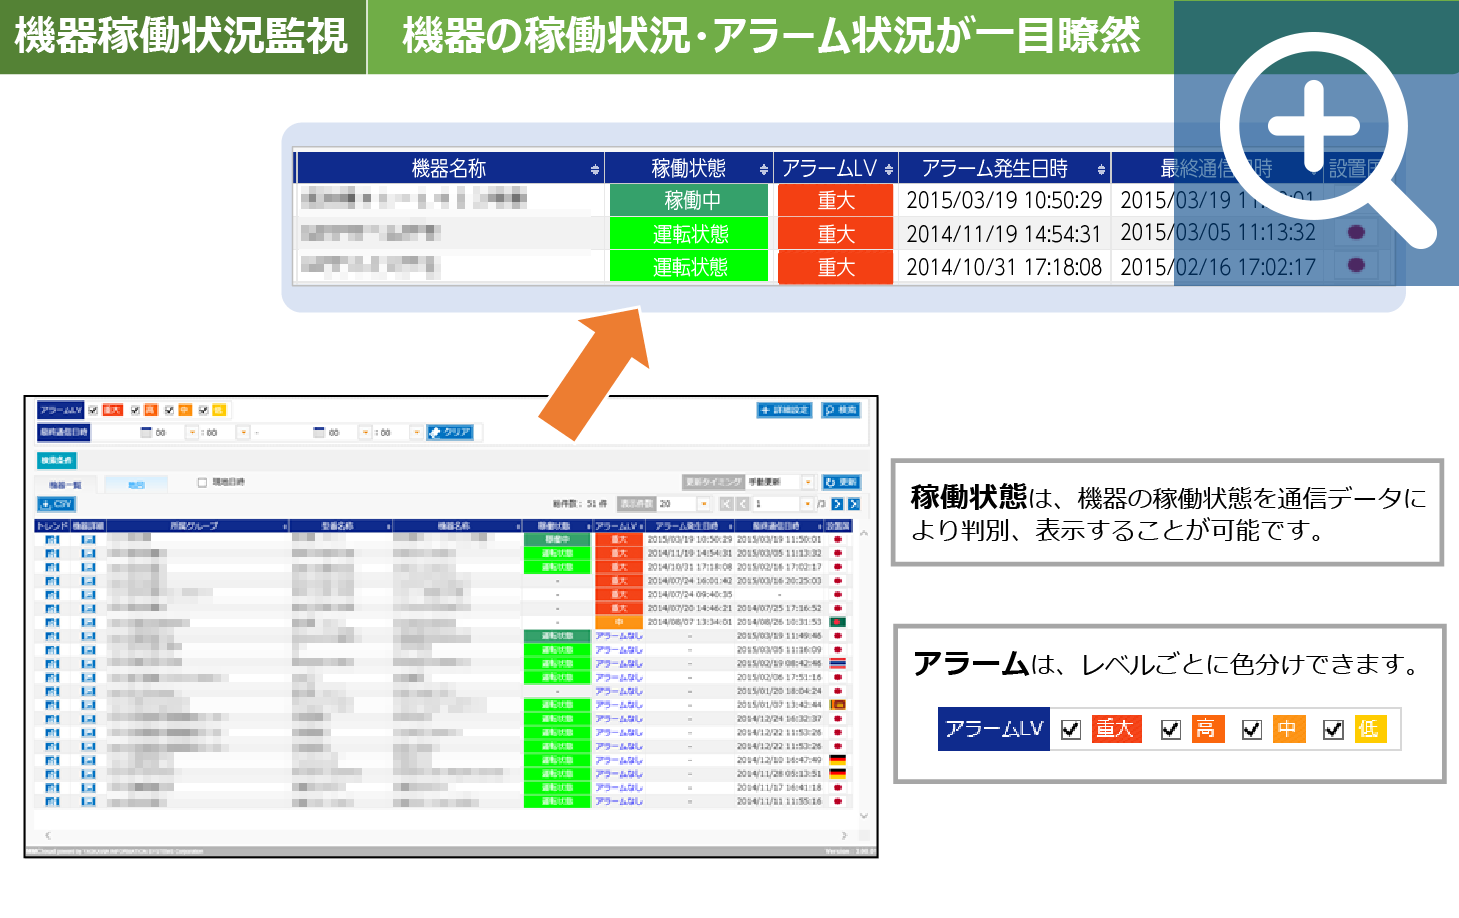Toggle 重大 filter checkbox in the small screen
Screen dimensions: 1459x918
pos(93,410)
